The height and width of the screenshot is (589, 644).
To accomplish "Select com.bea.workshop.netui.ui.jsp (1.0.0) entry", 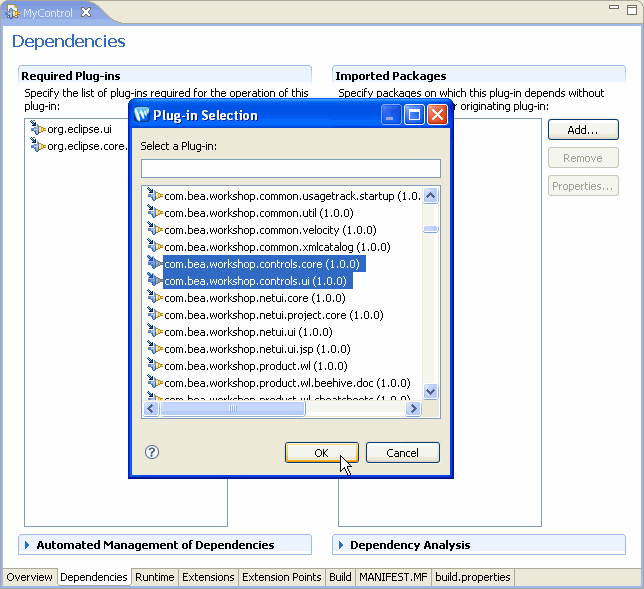I will [x=257, y=349].
